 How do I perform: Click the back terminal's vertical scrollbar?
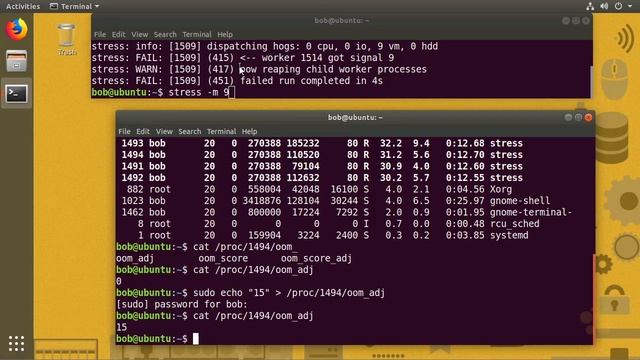pyautogui.click(x=591, y=81)
